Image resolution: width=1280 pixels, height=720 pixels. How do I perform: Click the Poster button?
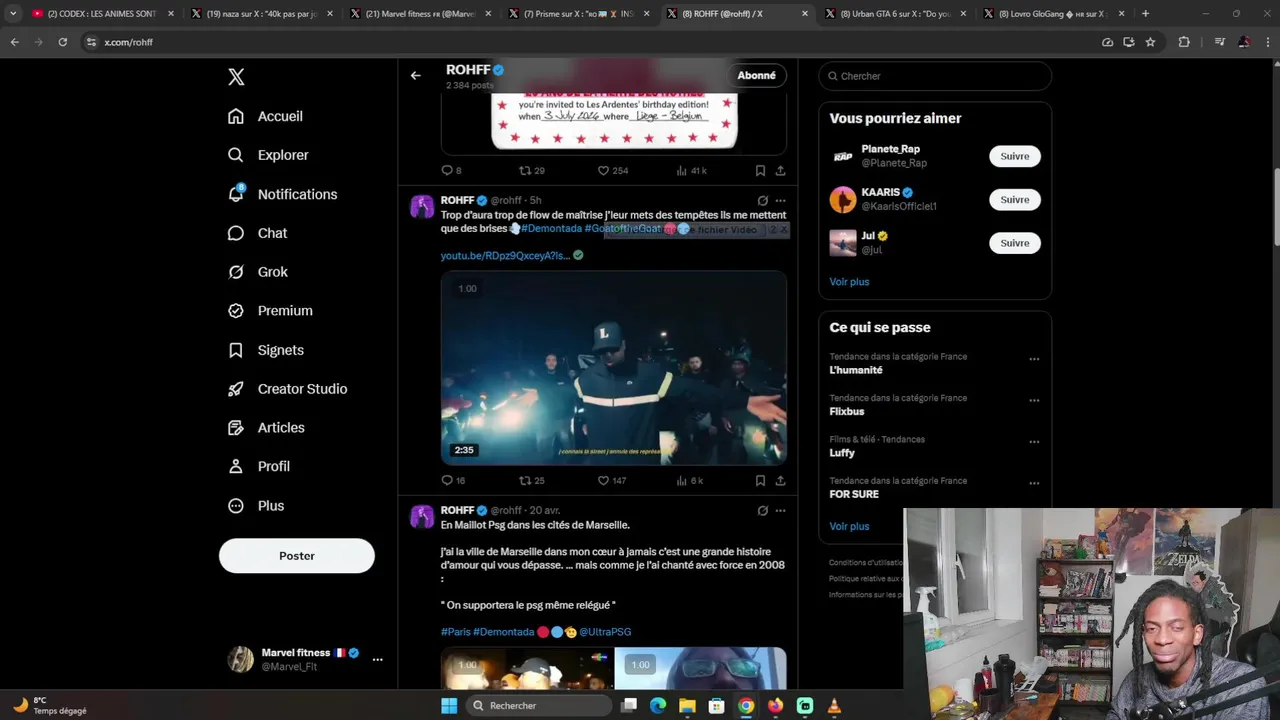pos(297,556)
